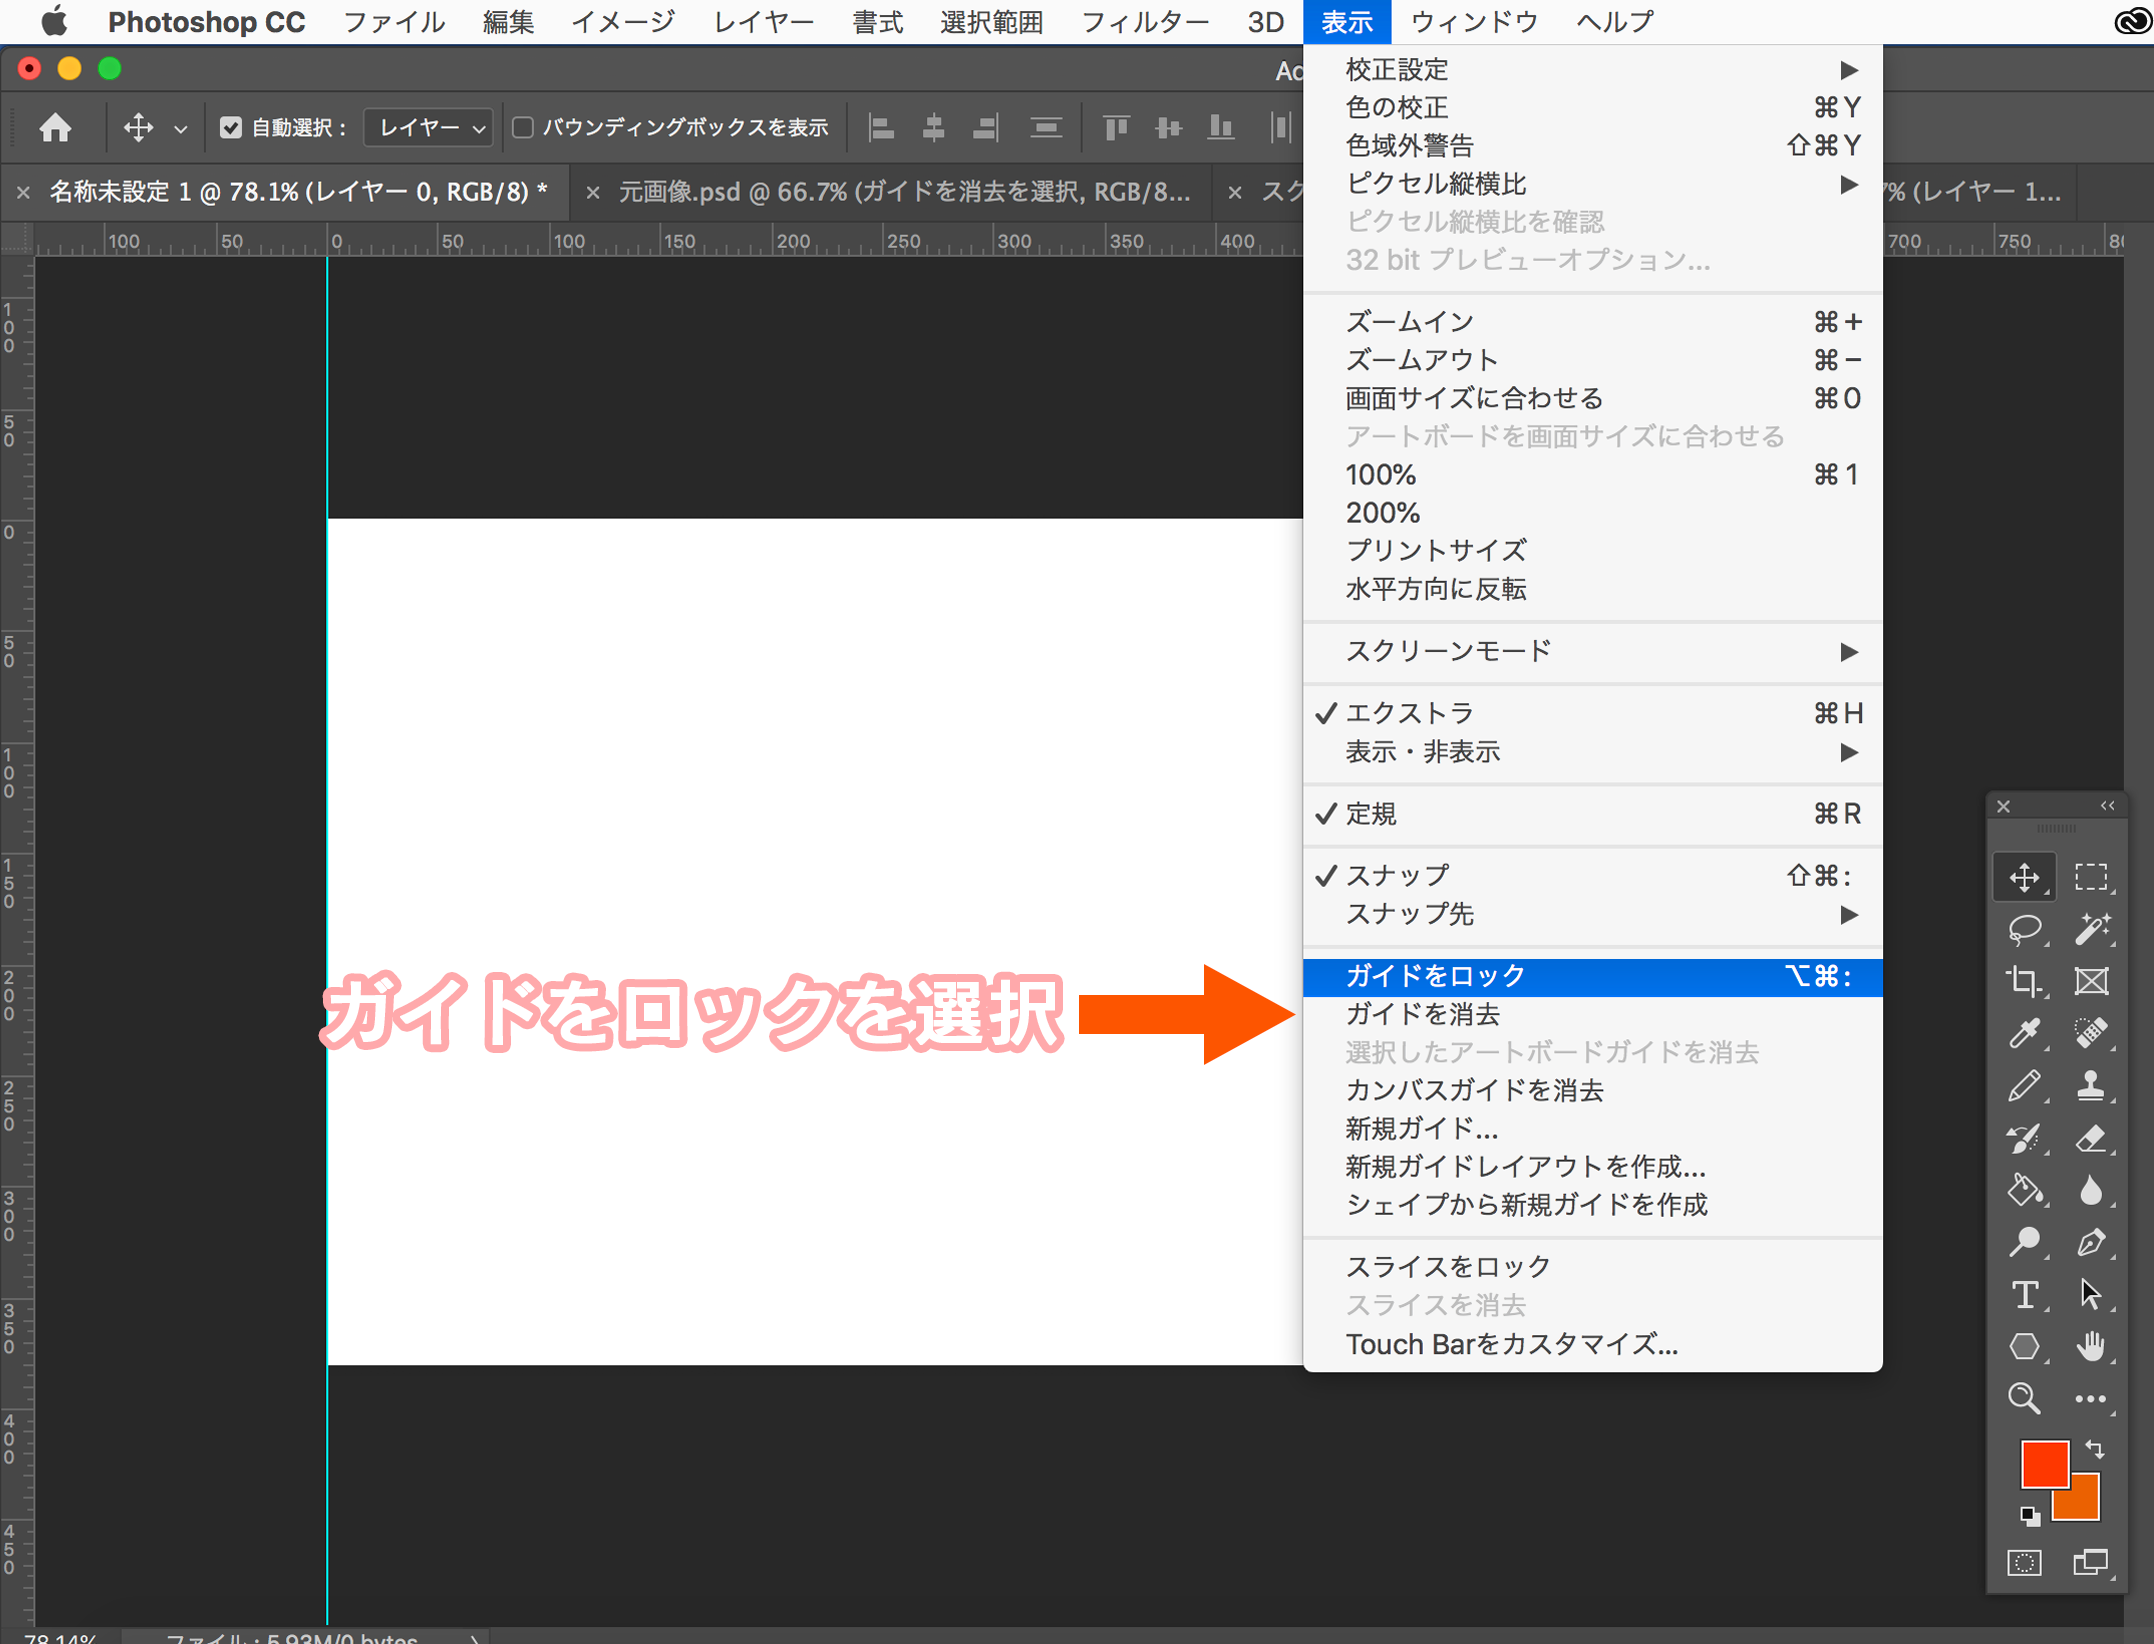Select the Eraser tool
The height and width of the screenshot is (1644, 2154).
coord(2090,1137)
